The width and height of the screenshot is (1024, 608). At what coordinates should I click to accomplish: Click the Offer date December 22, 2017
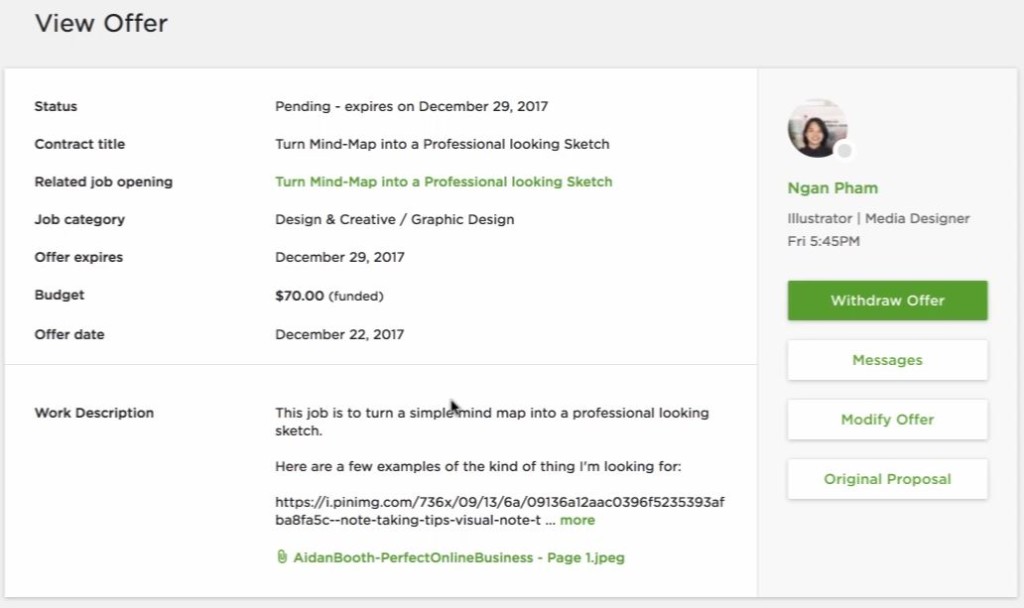[340, 334]
